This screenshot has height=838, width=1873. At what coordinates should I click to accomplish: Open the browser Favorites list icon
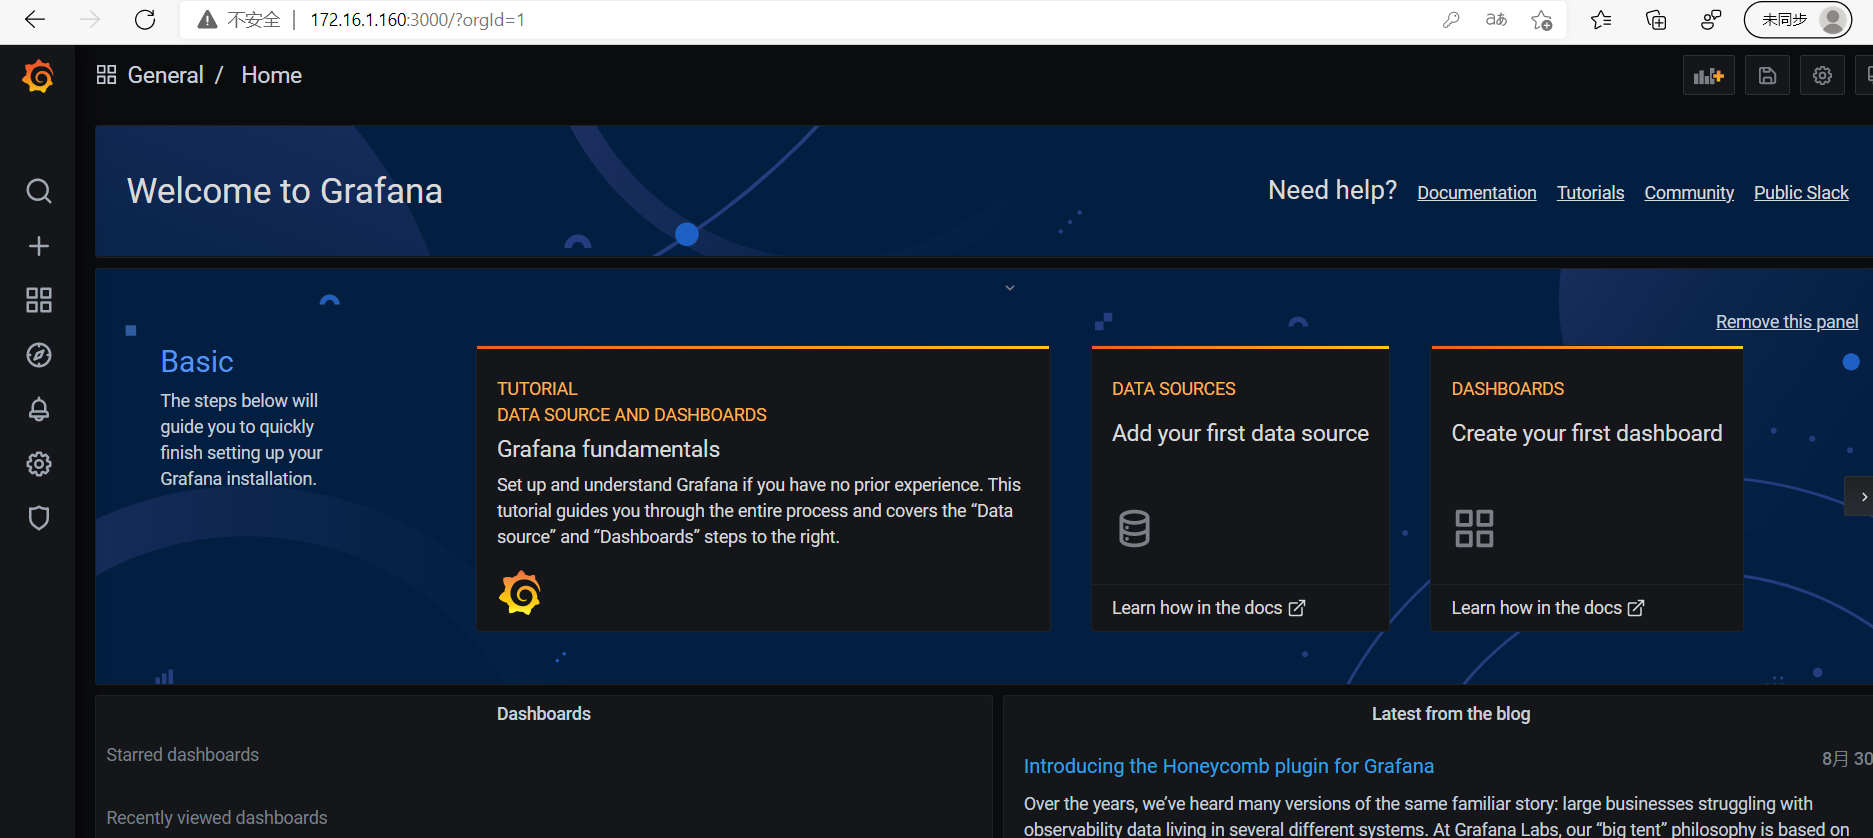coord(1601,20)
